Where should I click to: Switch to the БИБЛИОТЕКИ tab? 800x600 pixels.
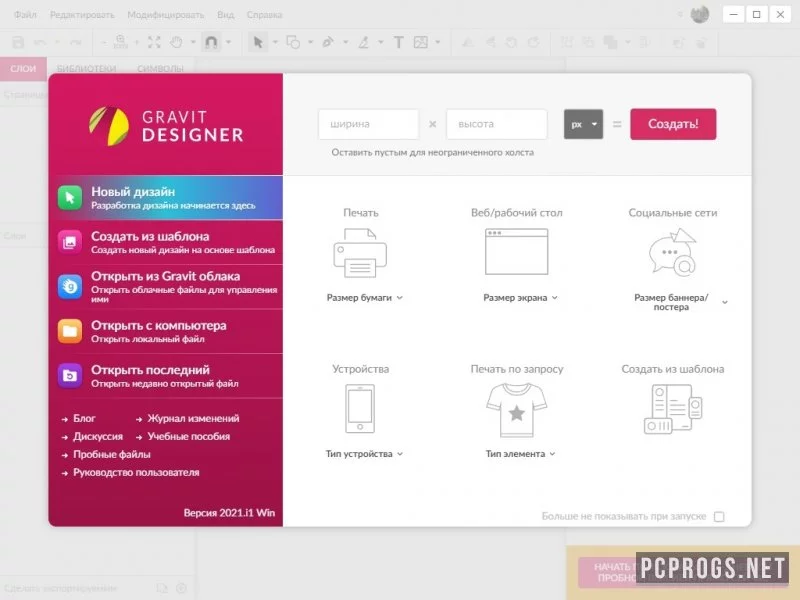point(86,69)
